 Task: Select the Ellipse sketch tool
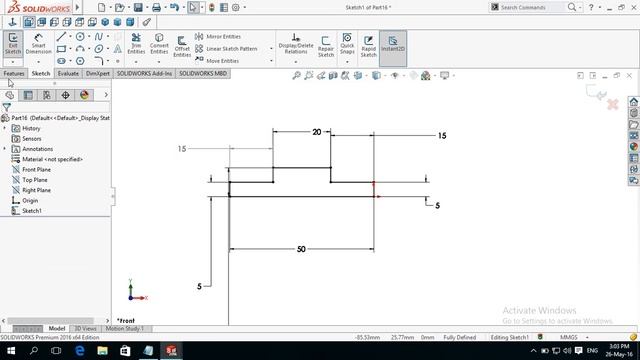pyautogui.click(x=98, y=49)
